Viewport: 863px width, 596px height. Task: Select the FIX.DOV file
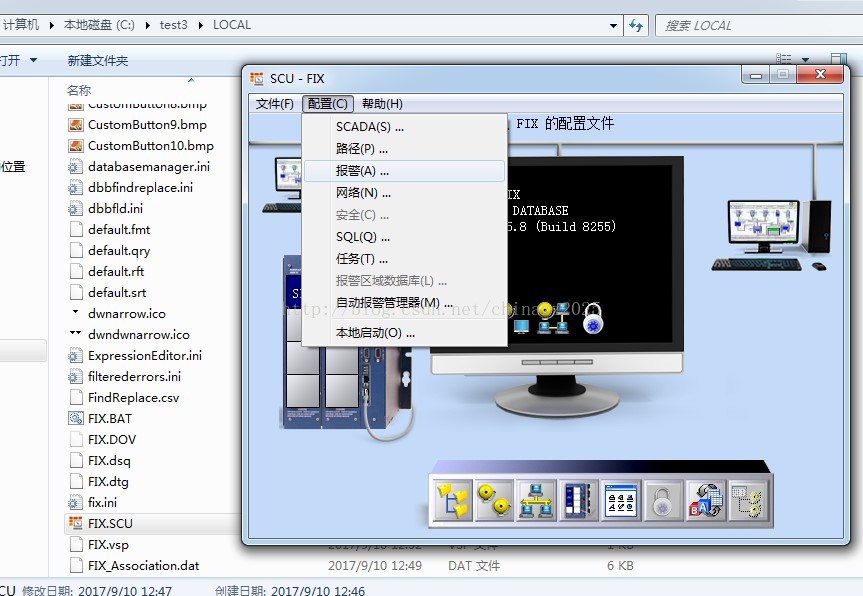pyautogui.click(x=112, y=439)
